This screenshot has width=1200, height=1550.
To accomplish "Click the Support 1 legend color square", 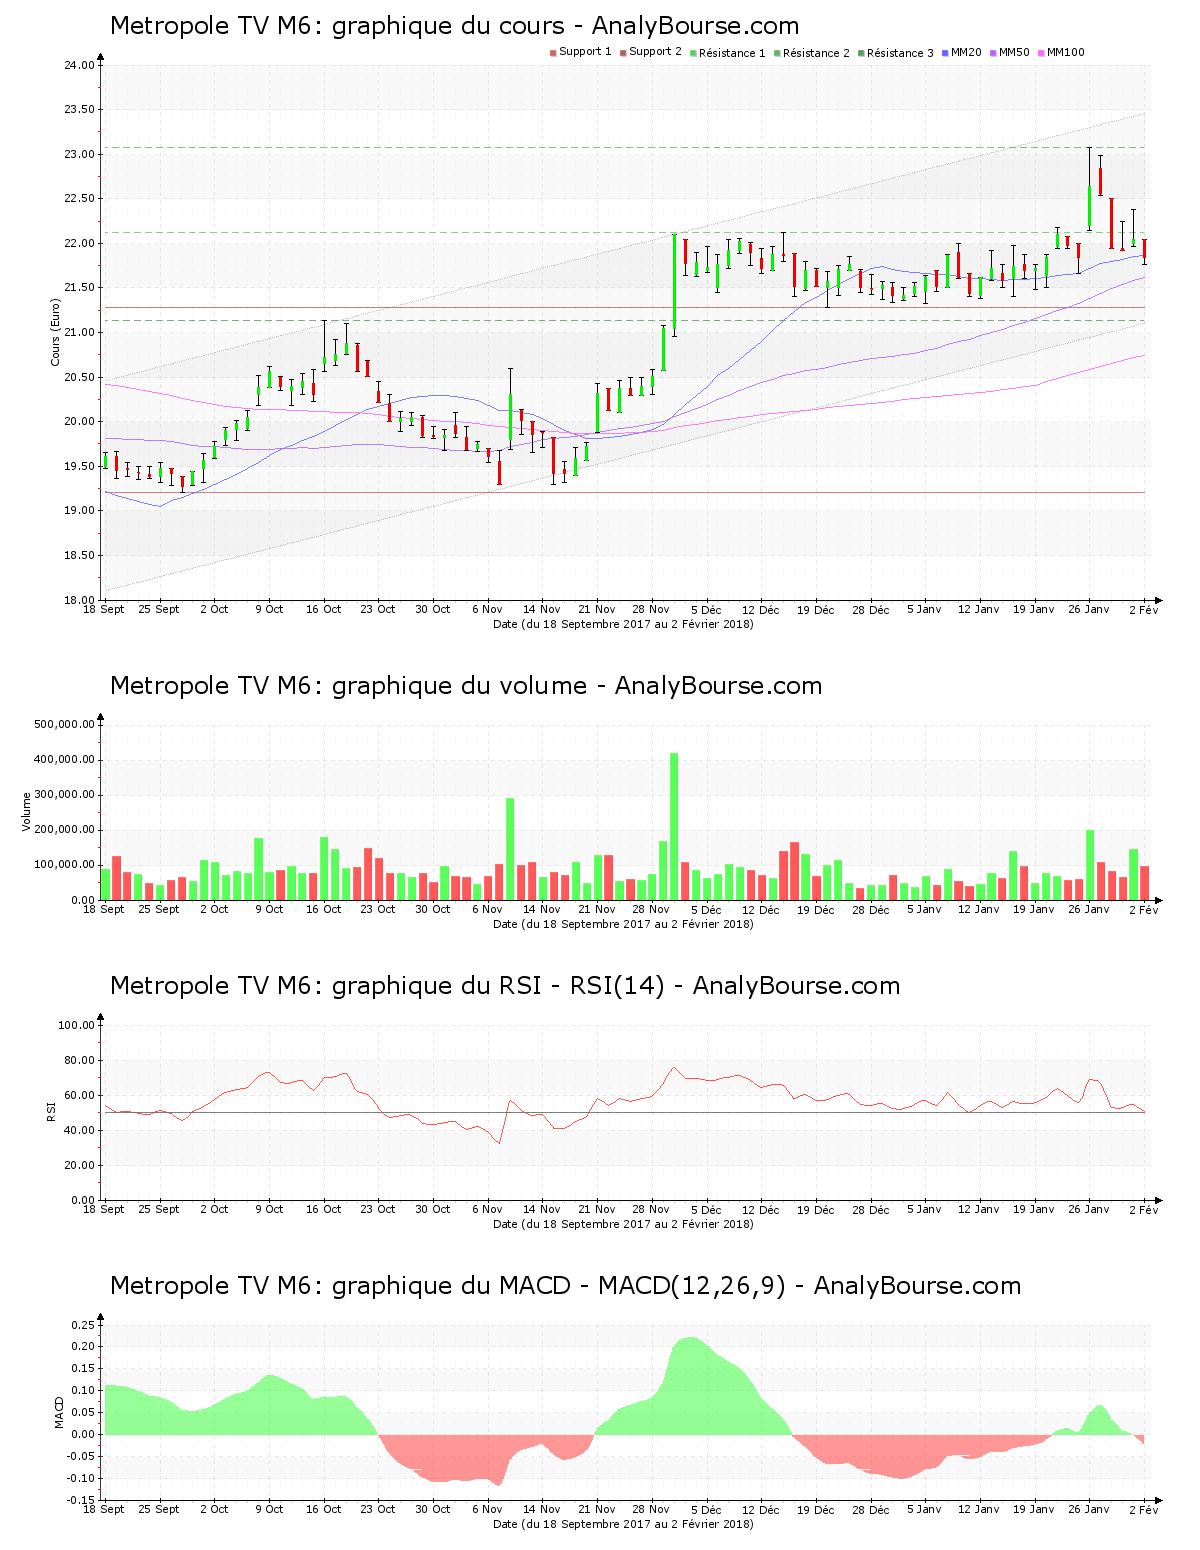I will 553,53.
